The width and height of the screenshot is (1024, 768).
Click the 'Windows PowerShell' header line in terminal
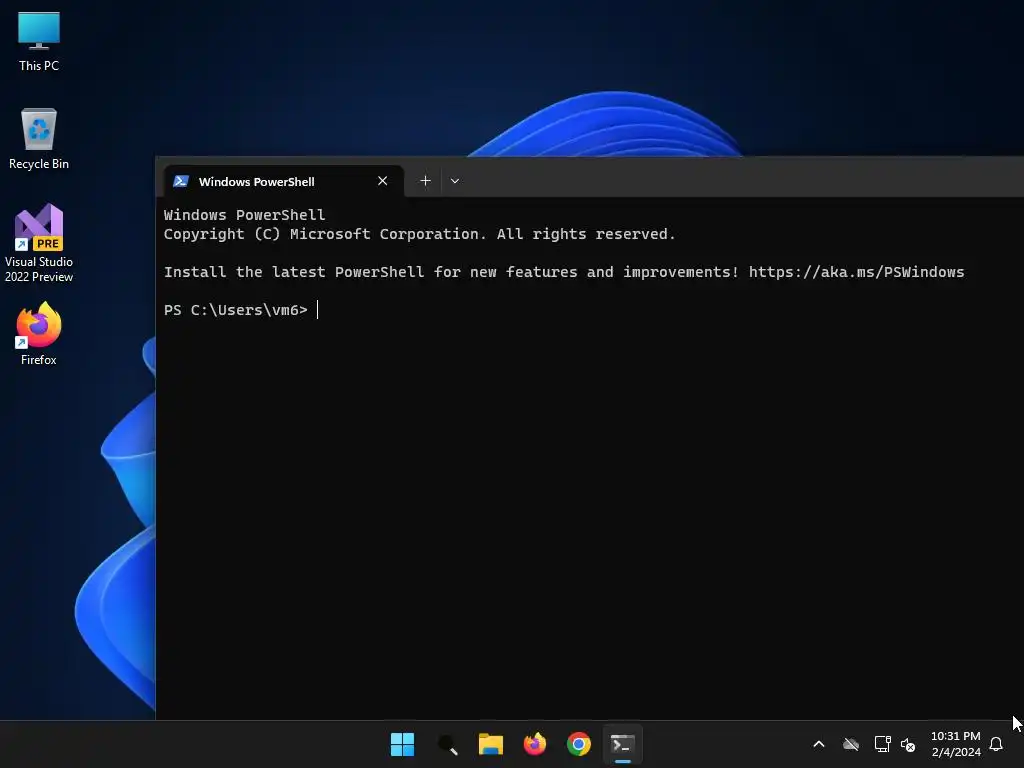coord(244,215)
